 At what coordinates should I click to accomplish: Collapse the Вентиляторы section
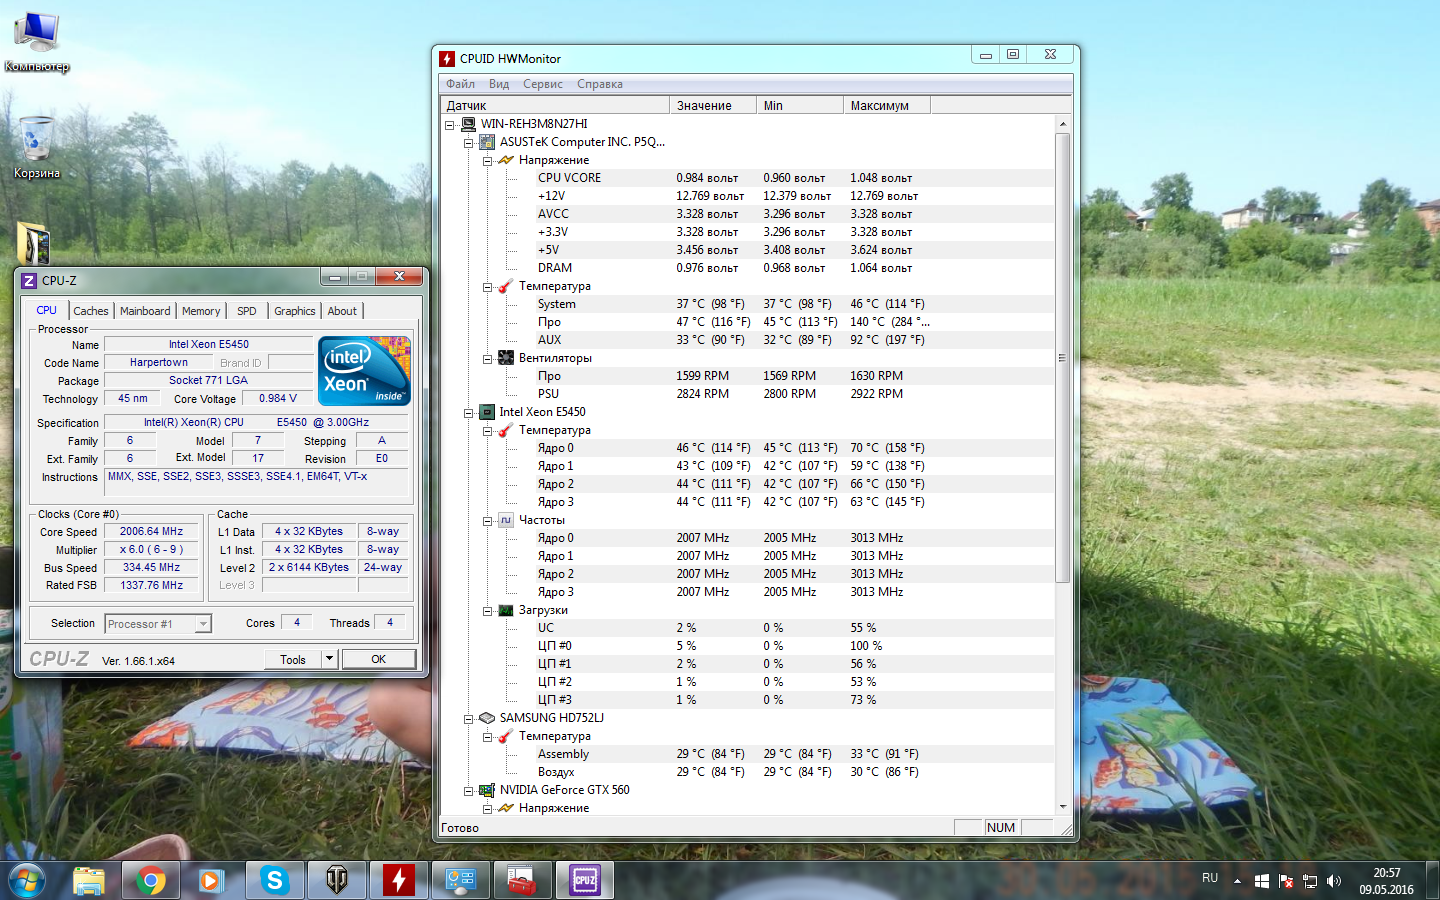click(488, 359)
